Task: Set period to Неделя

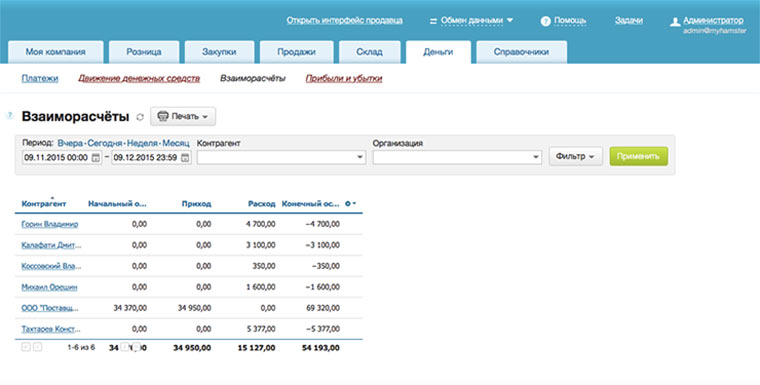Action: point(142,144)
